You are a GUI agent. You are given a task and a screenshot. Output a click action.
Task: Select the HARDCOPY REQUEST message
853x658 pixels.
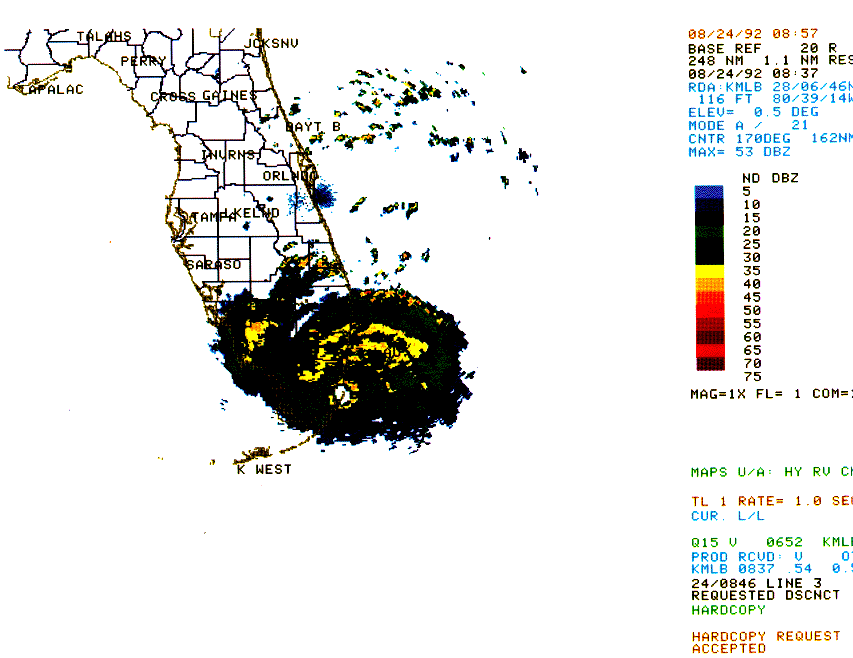pyautogui.click(x=766, y=636)
